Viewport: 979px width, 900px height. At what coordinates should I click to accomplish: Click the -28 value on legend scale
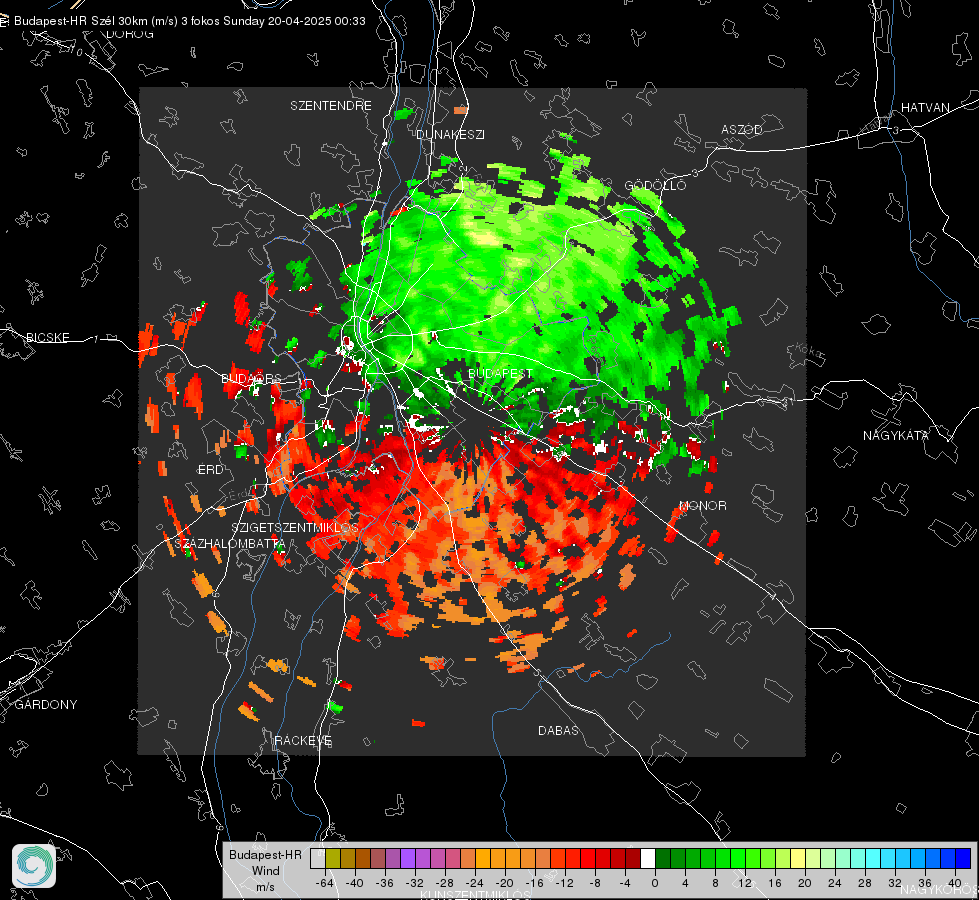[x=445, y=883]
